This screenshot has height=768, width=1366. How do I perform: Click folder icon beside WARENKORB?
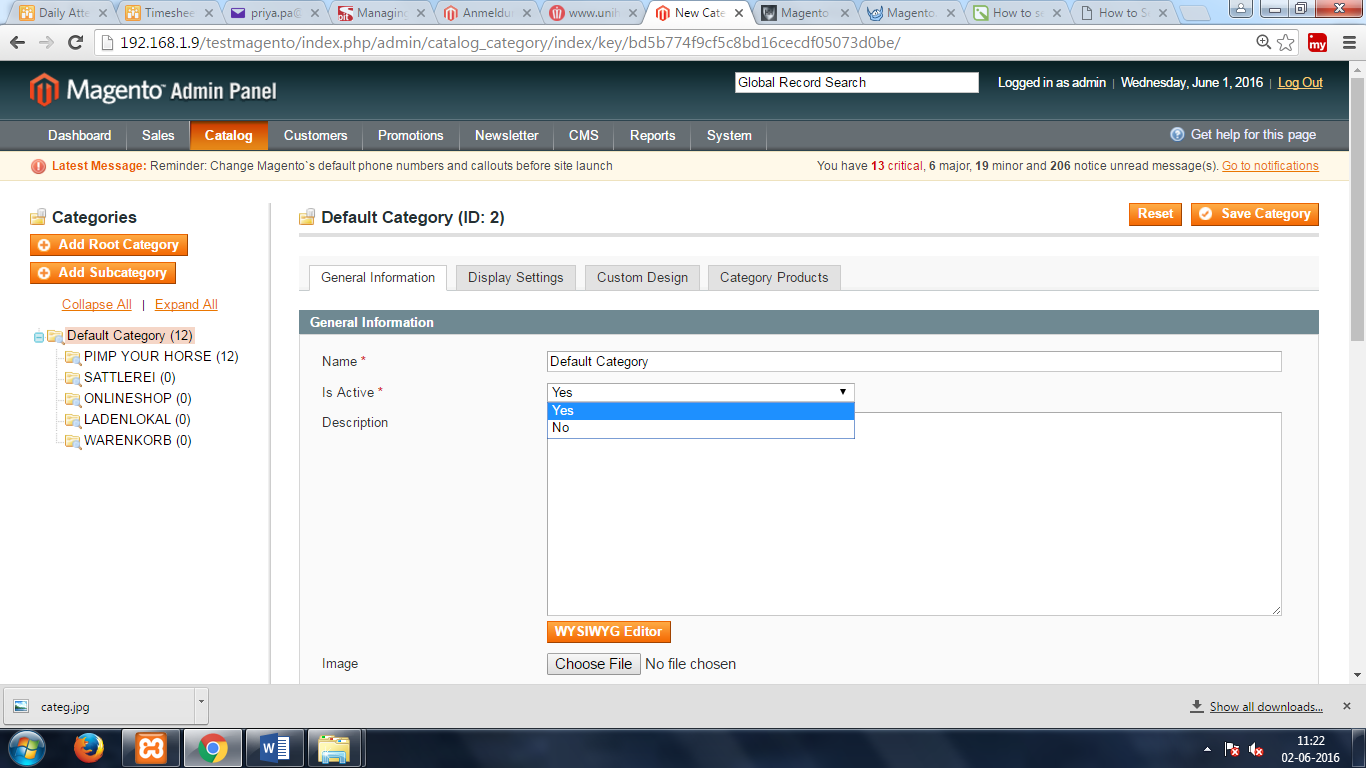click(72, 441)
